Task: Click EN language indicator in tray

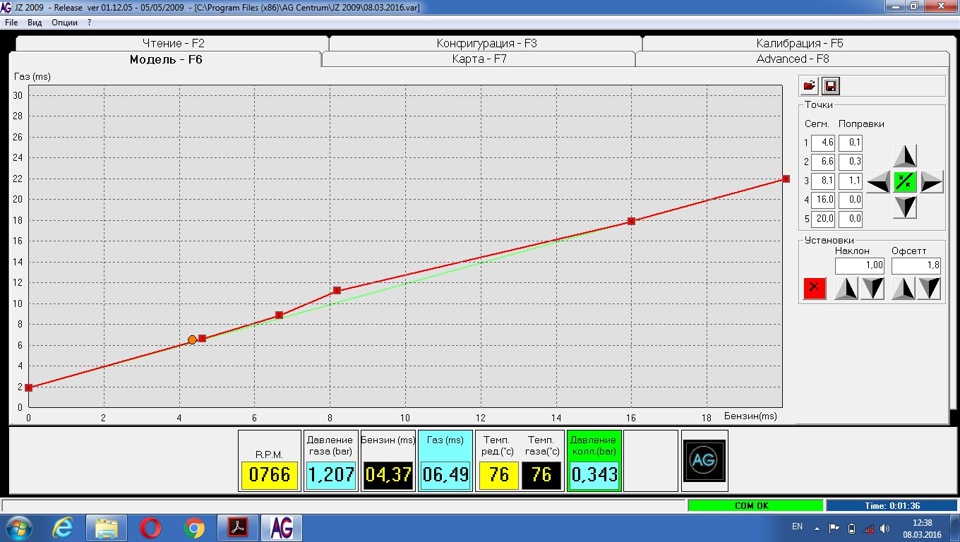Action: pyautogui.click(x=797, y=527)
